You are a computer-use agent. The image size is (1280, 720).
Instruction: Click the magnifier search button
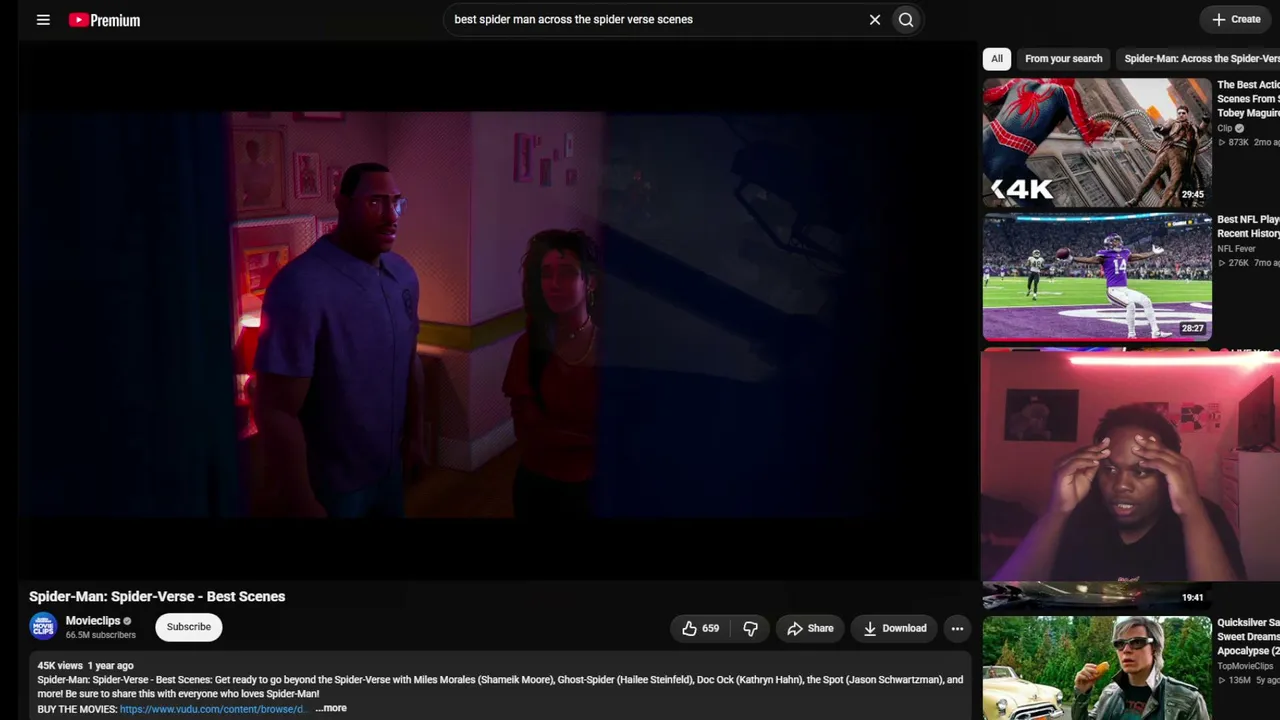(x=906, y=19)
